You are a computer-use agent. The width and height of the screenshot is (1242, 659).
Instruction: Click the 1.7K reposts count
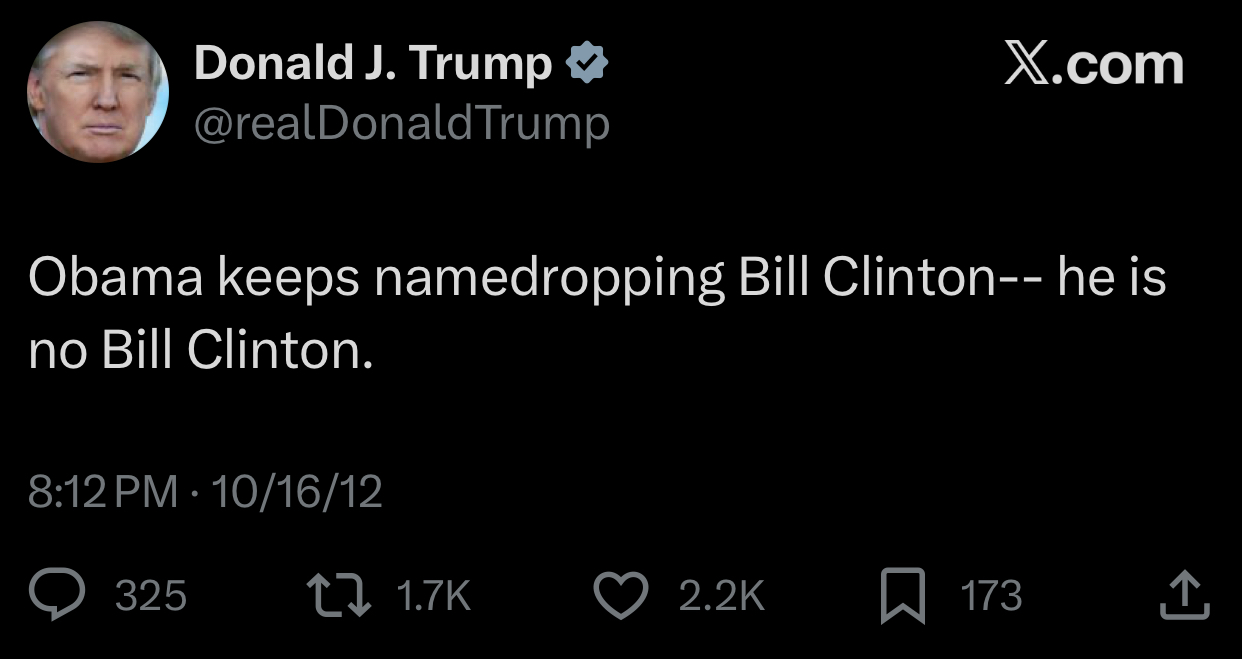click(x=433, y=596)
